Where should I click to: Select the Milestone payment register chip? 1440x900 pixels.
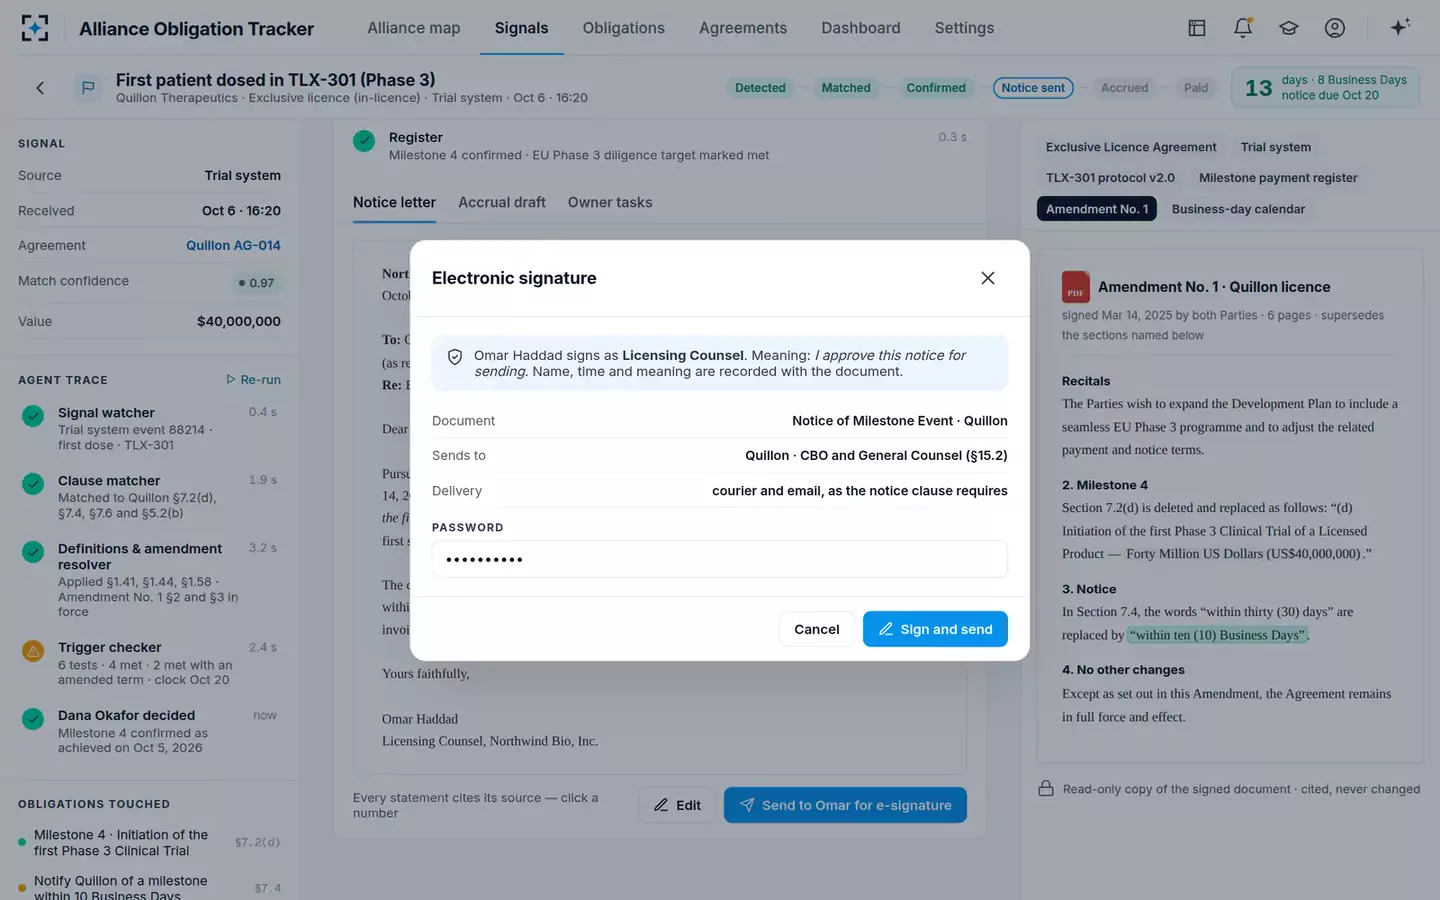(x=1278, y=178)
